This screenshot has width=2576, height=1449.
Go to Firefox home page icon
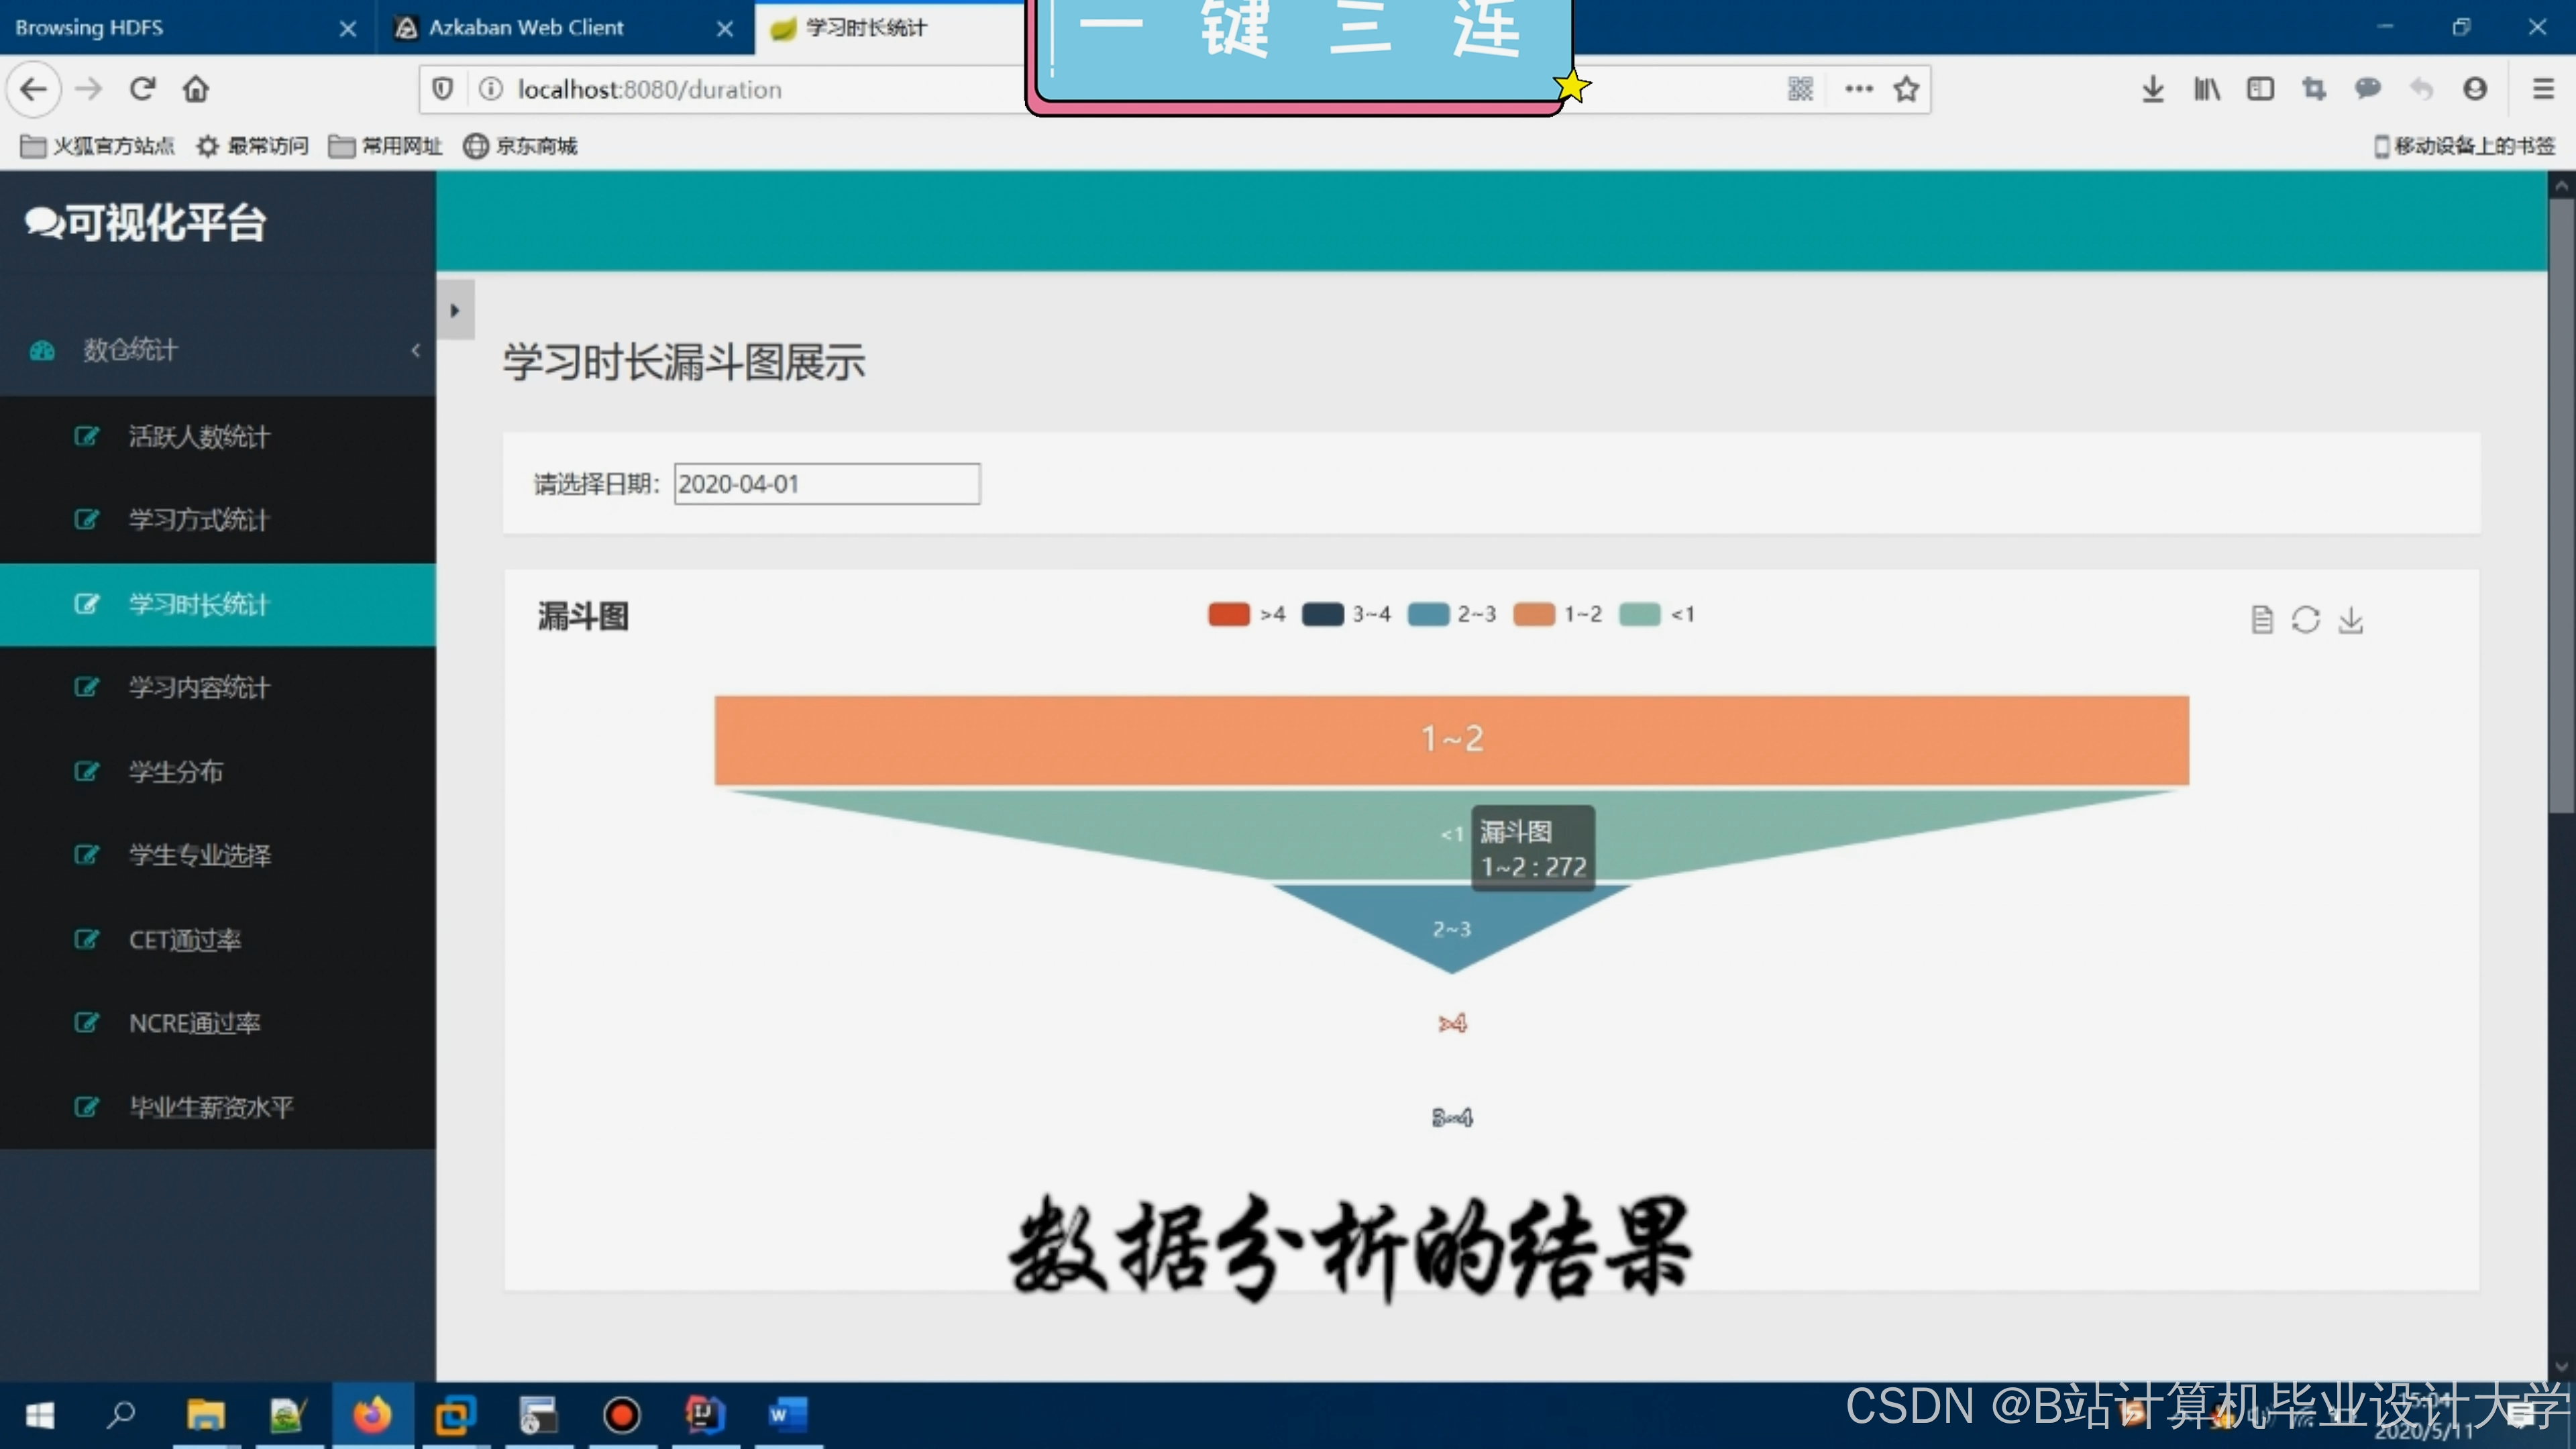(x=196, y=89)
